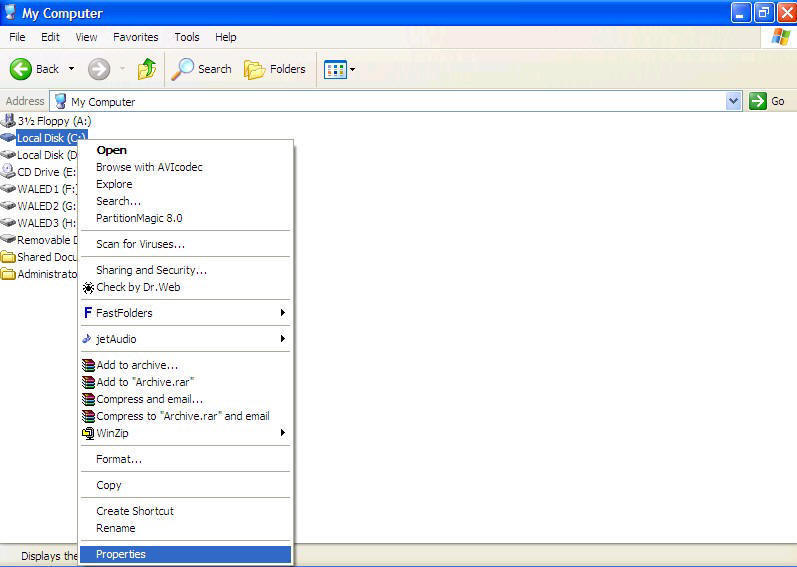Close the My Computer window

pyautogui.click(x=787, y=13)
